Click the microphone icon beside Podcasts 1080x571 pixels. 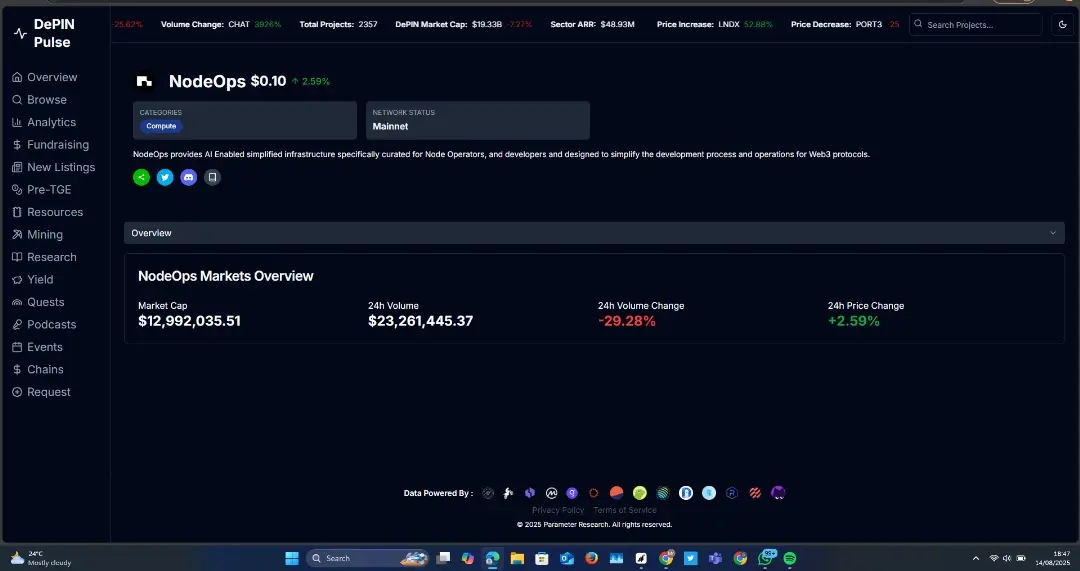(x=17, y=324)
